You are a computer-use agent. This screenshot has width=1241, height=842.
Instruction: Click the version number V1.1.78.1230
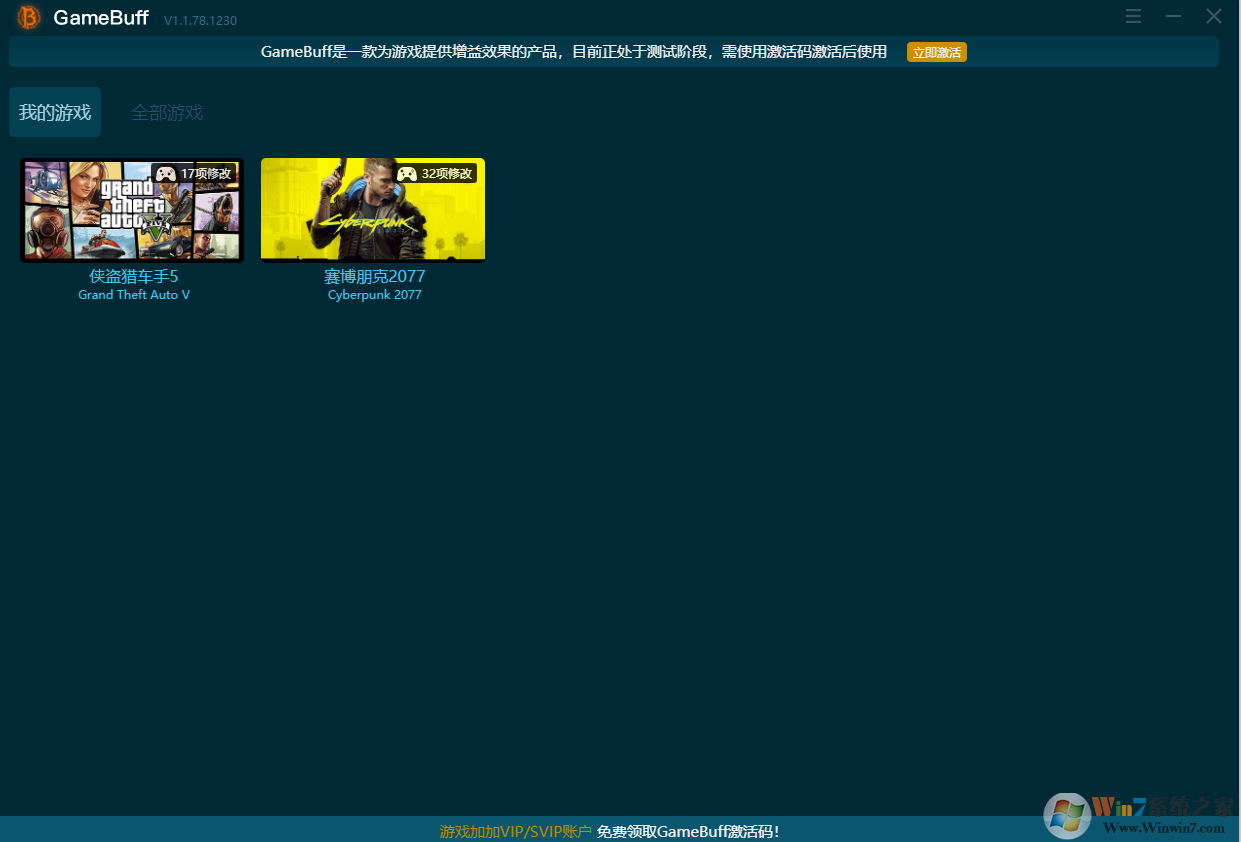[x=200, y=21]
